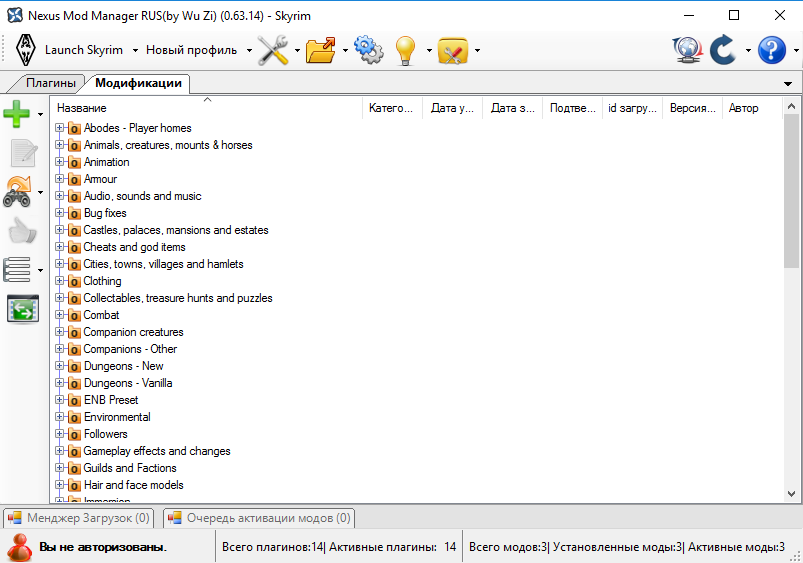Sort by the Катего... column header

tap(392, 108)
